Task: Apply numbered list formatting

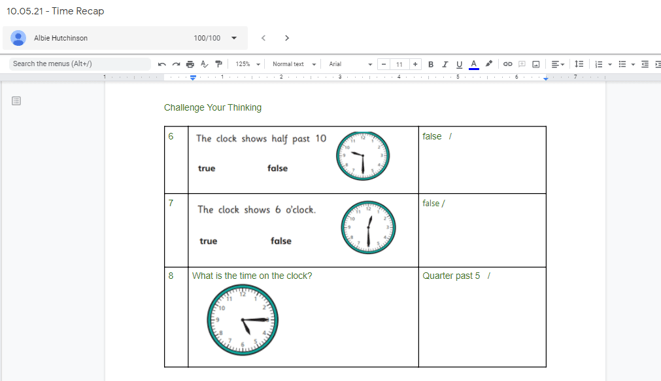Action: point(599,64)
